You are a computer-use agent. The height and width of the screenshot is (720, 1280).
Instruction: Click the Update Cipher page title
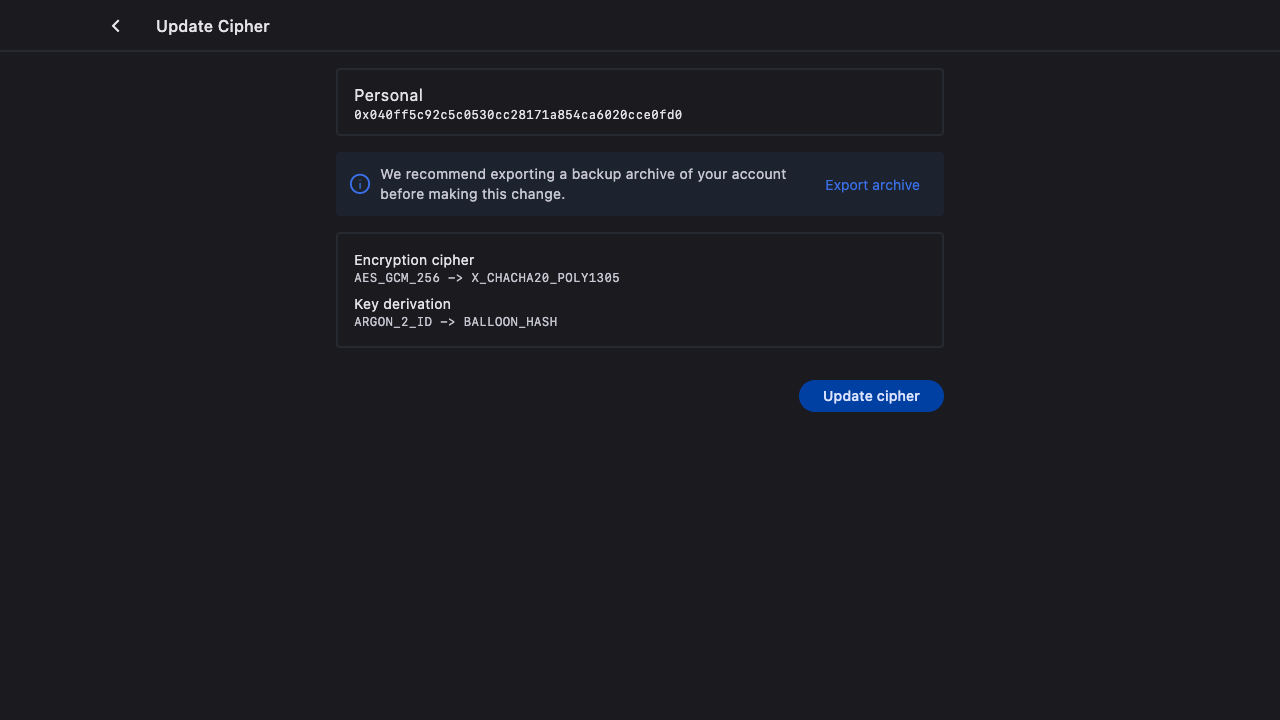tap(212, 26)
